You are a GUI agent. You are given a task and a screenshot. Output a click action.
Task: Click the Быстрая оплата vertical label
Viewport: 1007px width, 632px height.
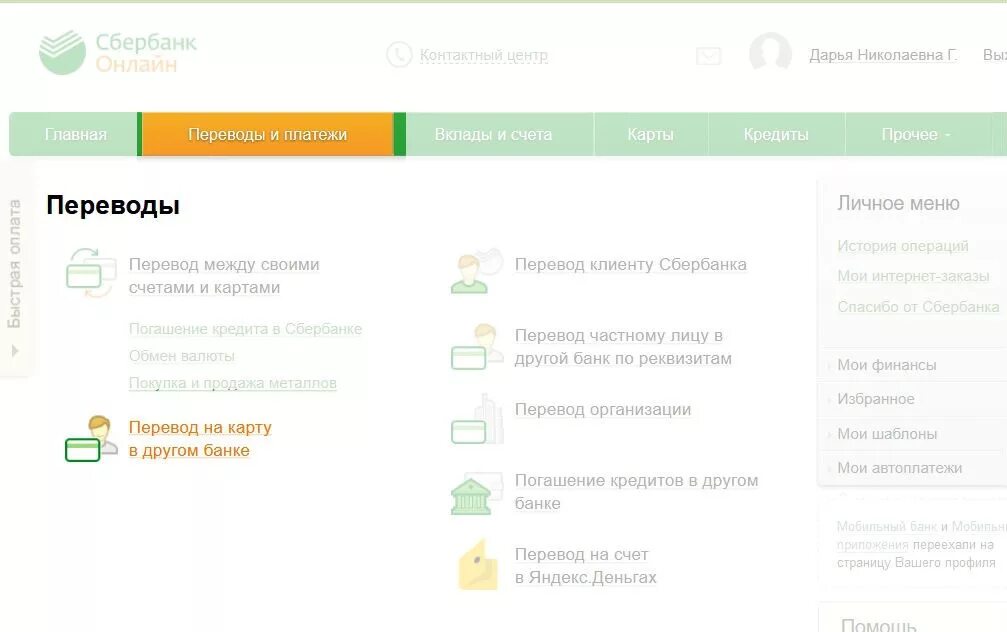[14, 264]
